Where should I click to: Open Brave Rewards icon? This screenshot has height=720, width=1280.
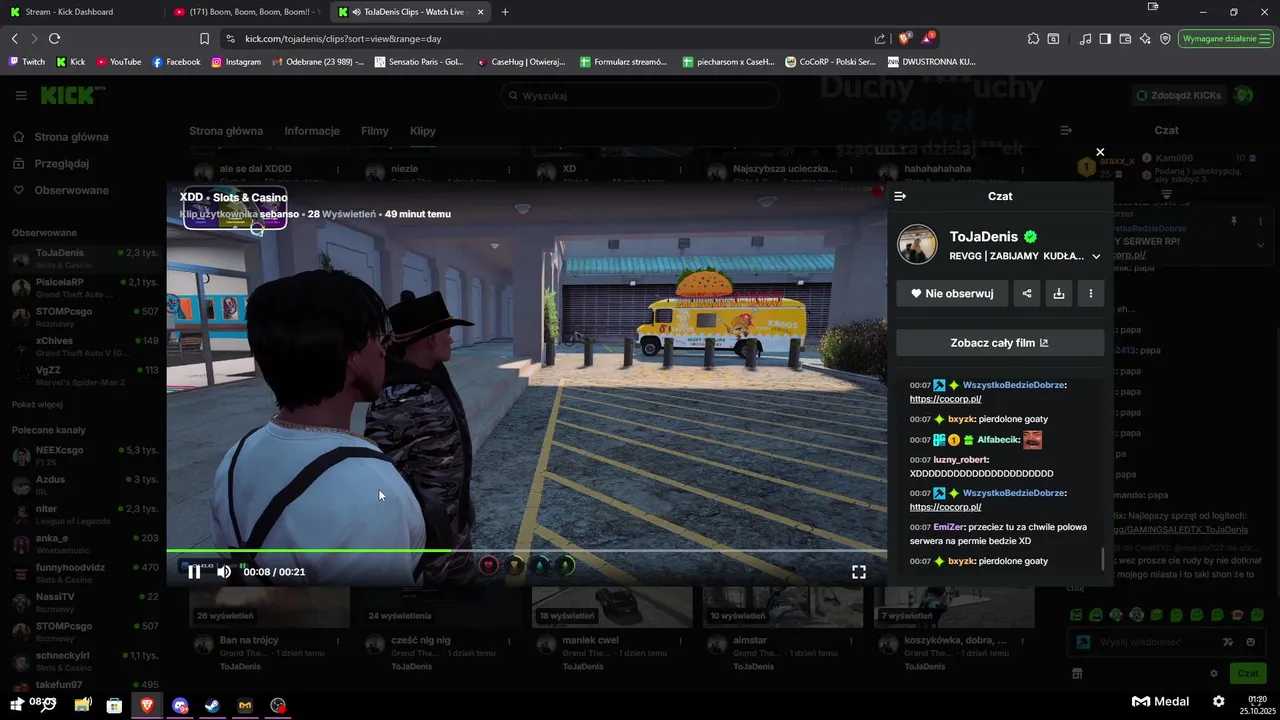point(929,38)
